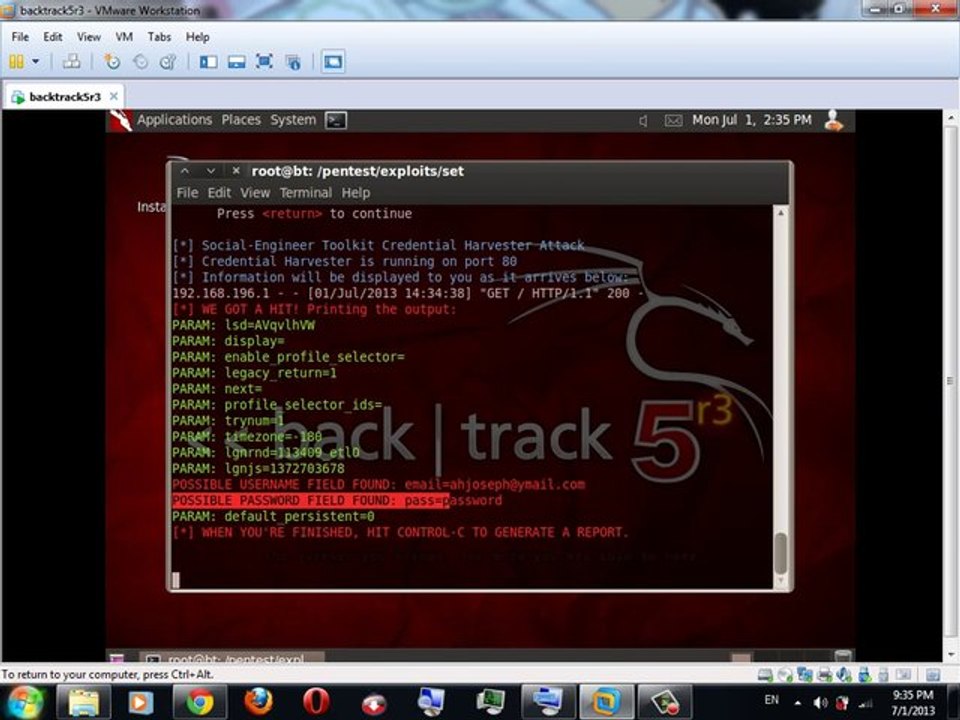Viewport: 960px width, 720px height.
Task: Open the Tabs menu
Action: (x=159, y=37)
